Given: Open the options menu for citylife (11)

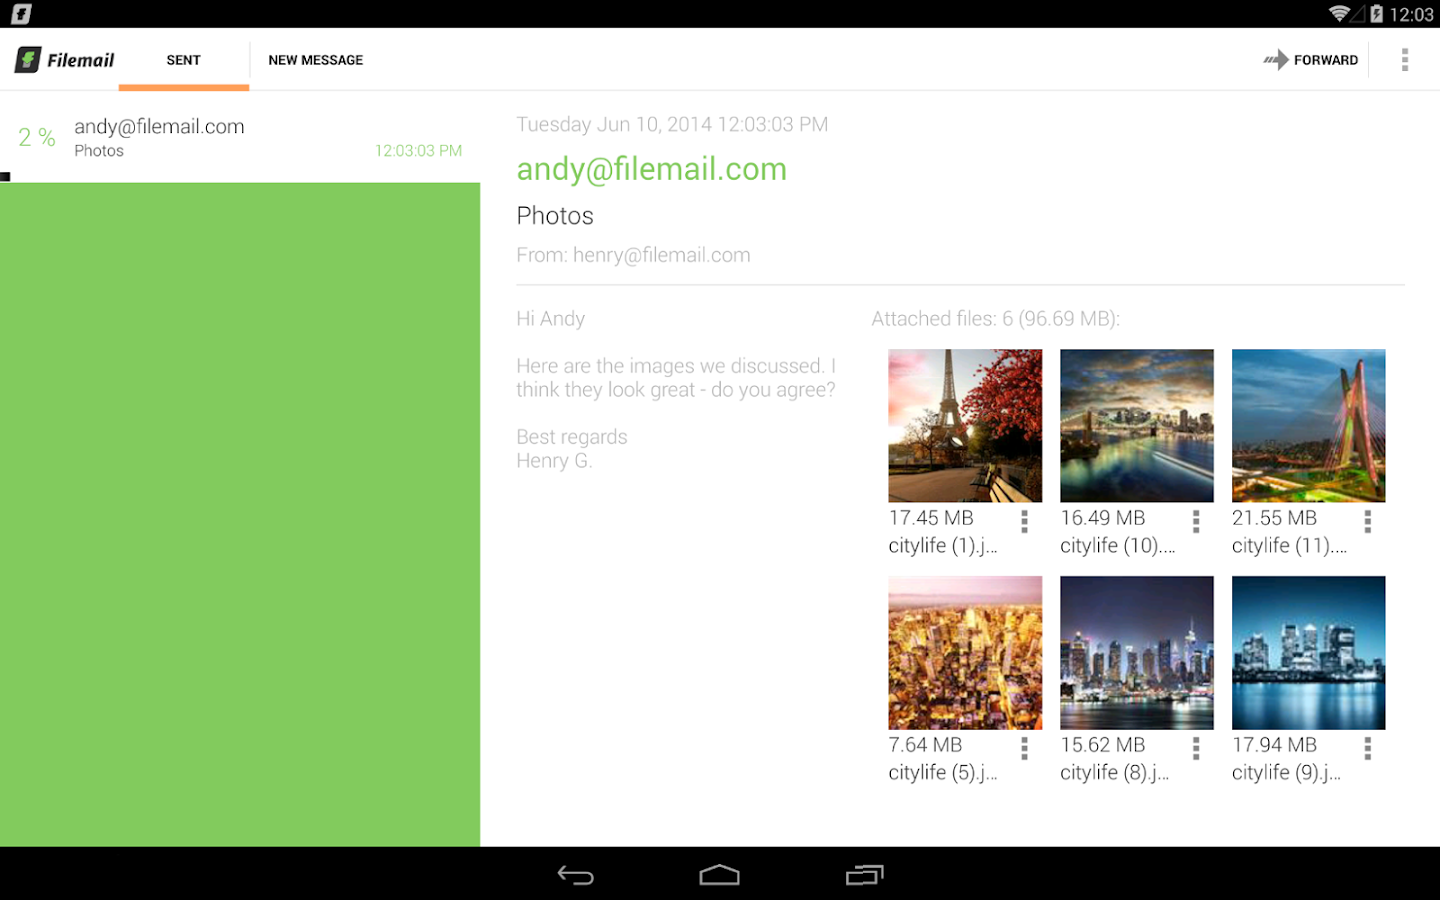Looking at the screenshot, I should coord(1368,521).
